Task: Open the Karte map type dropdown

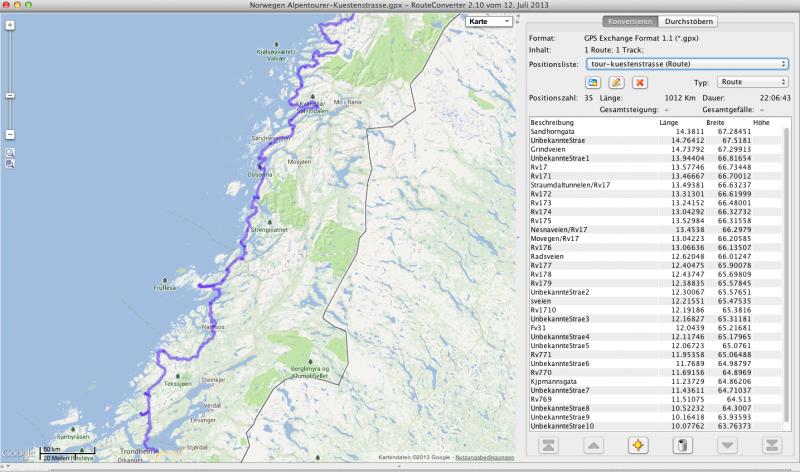Action: pyautogui.click(x=490, y=21)
